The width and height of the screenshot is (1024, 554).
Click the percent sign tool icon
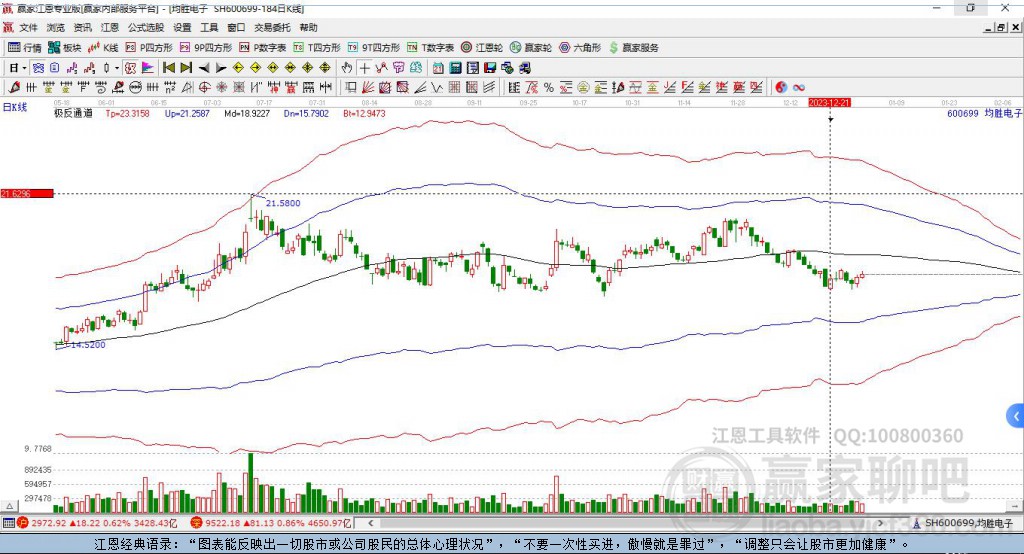pyautogui.click(x=549, y=88)
